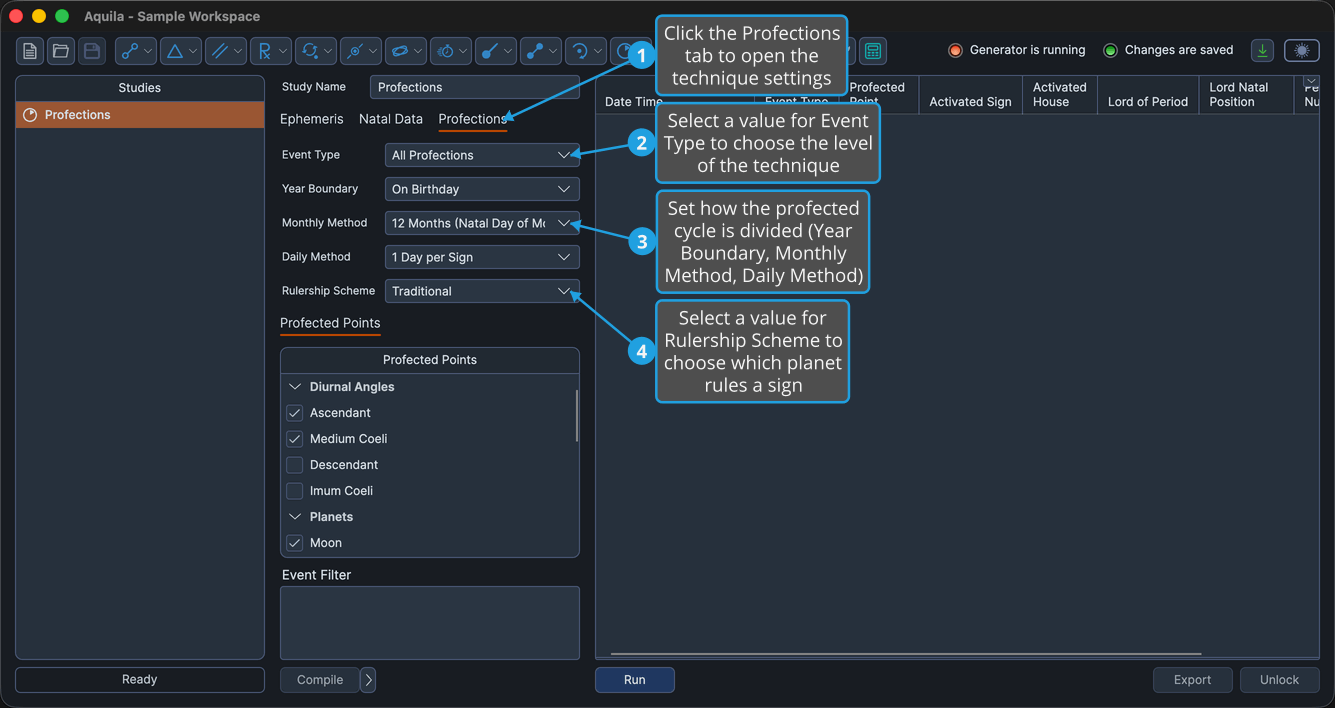The image size is (1335, 708).
Task: Select the triangle study toolbar icon
Action: coord(181,51)
